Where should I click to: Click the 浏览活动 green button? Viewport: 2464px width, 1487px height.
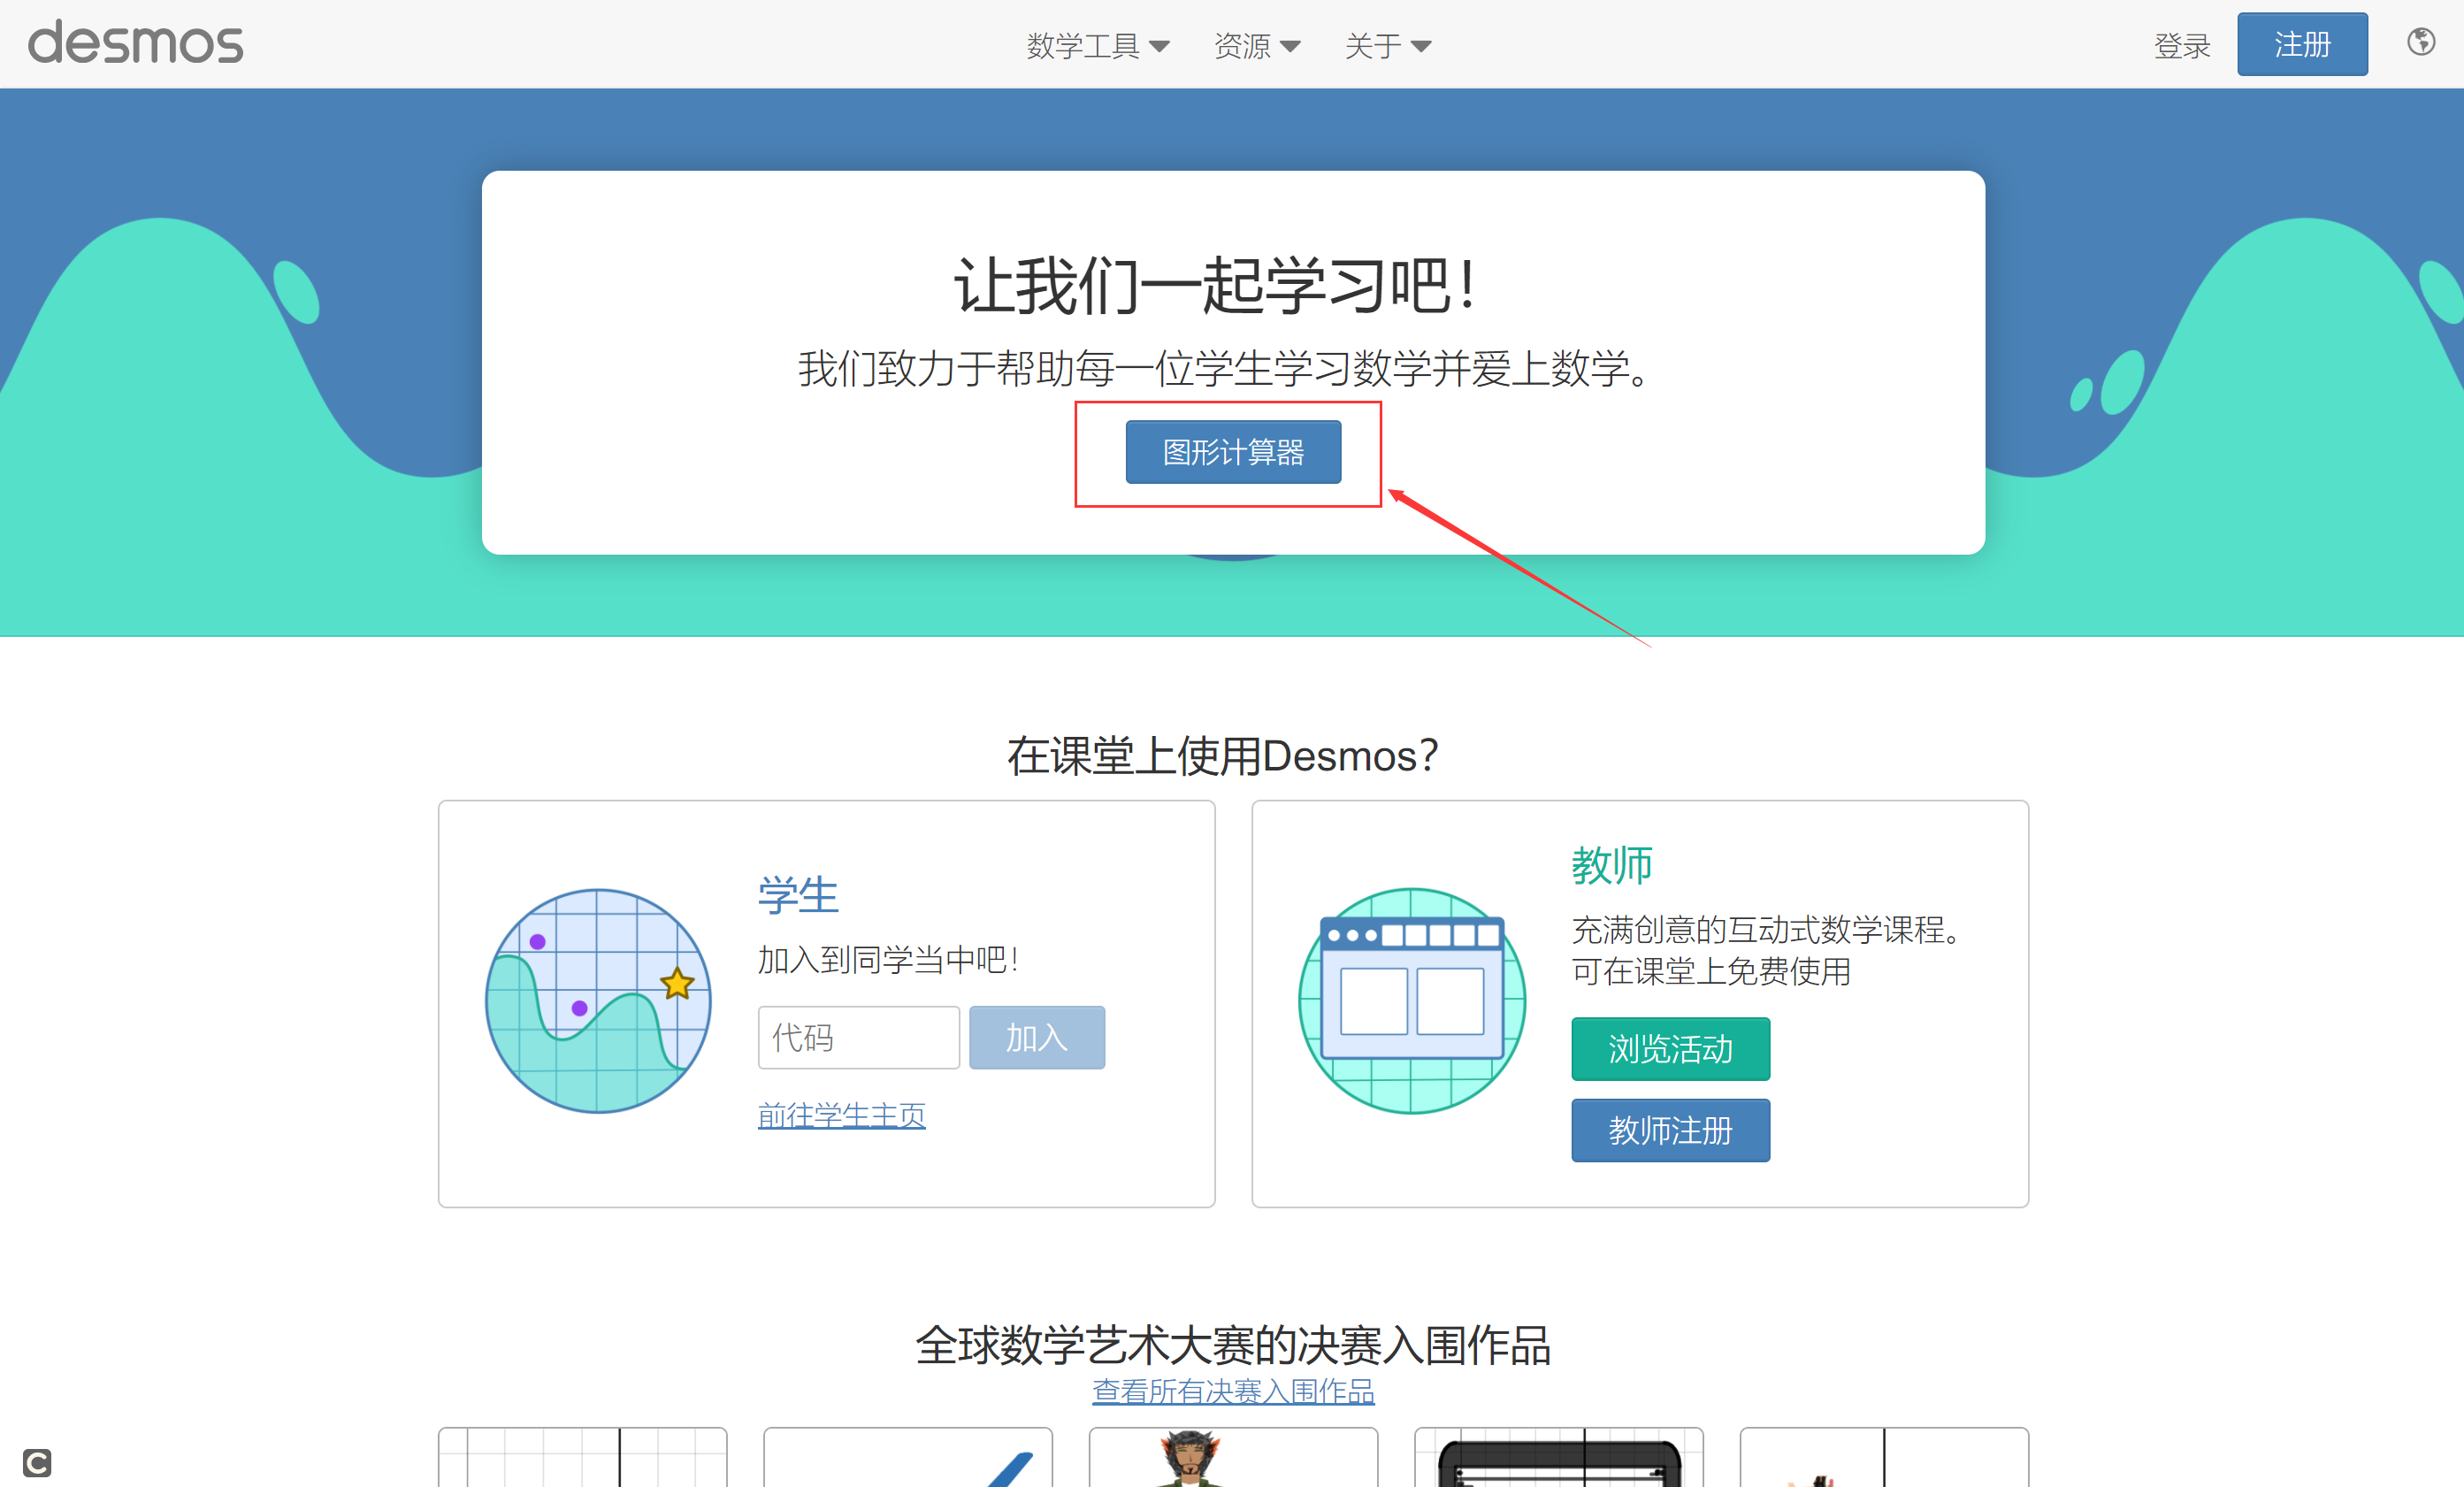click(1669, 1048)
